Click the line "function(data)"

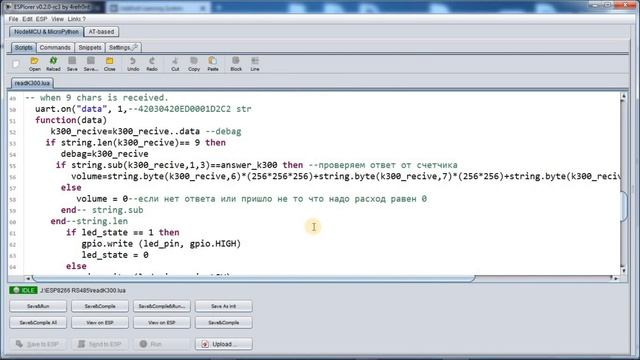point(71,120)
